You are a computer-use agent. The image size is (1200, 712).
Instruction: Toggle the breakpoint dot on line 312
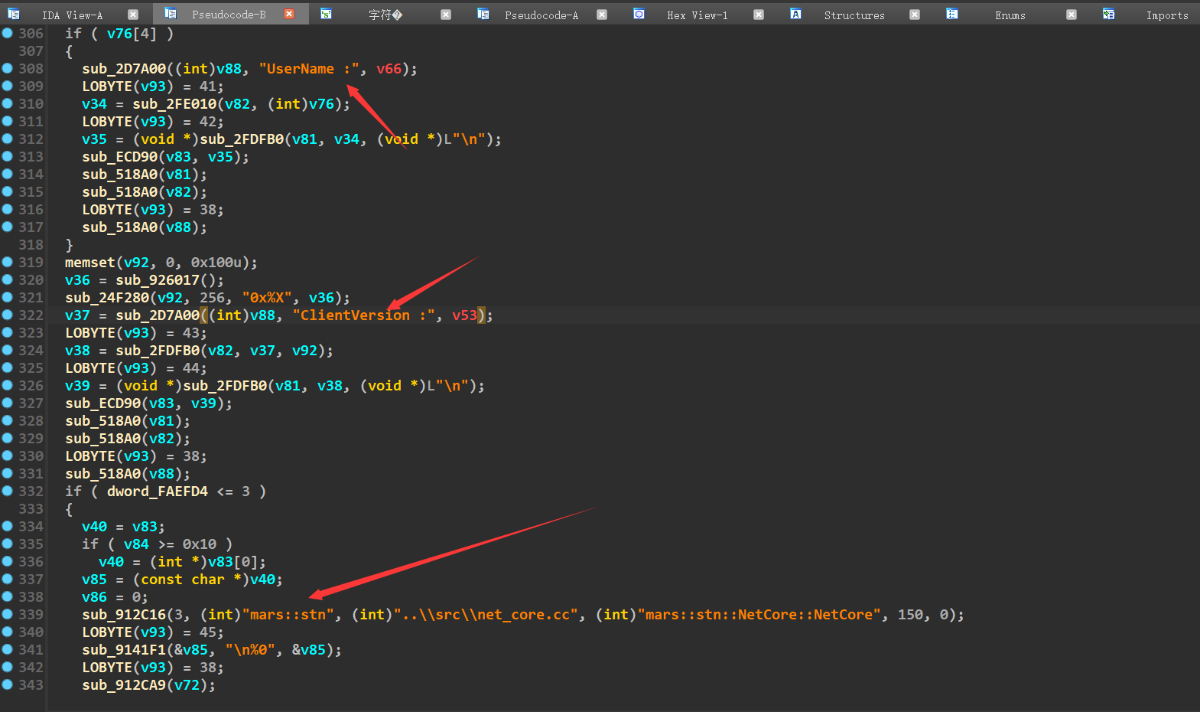7,139
